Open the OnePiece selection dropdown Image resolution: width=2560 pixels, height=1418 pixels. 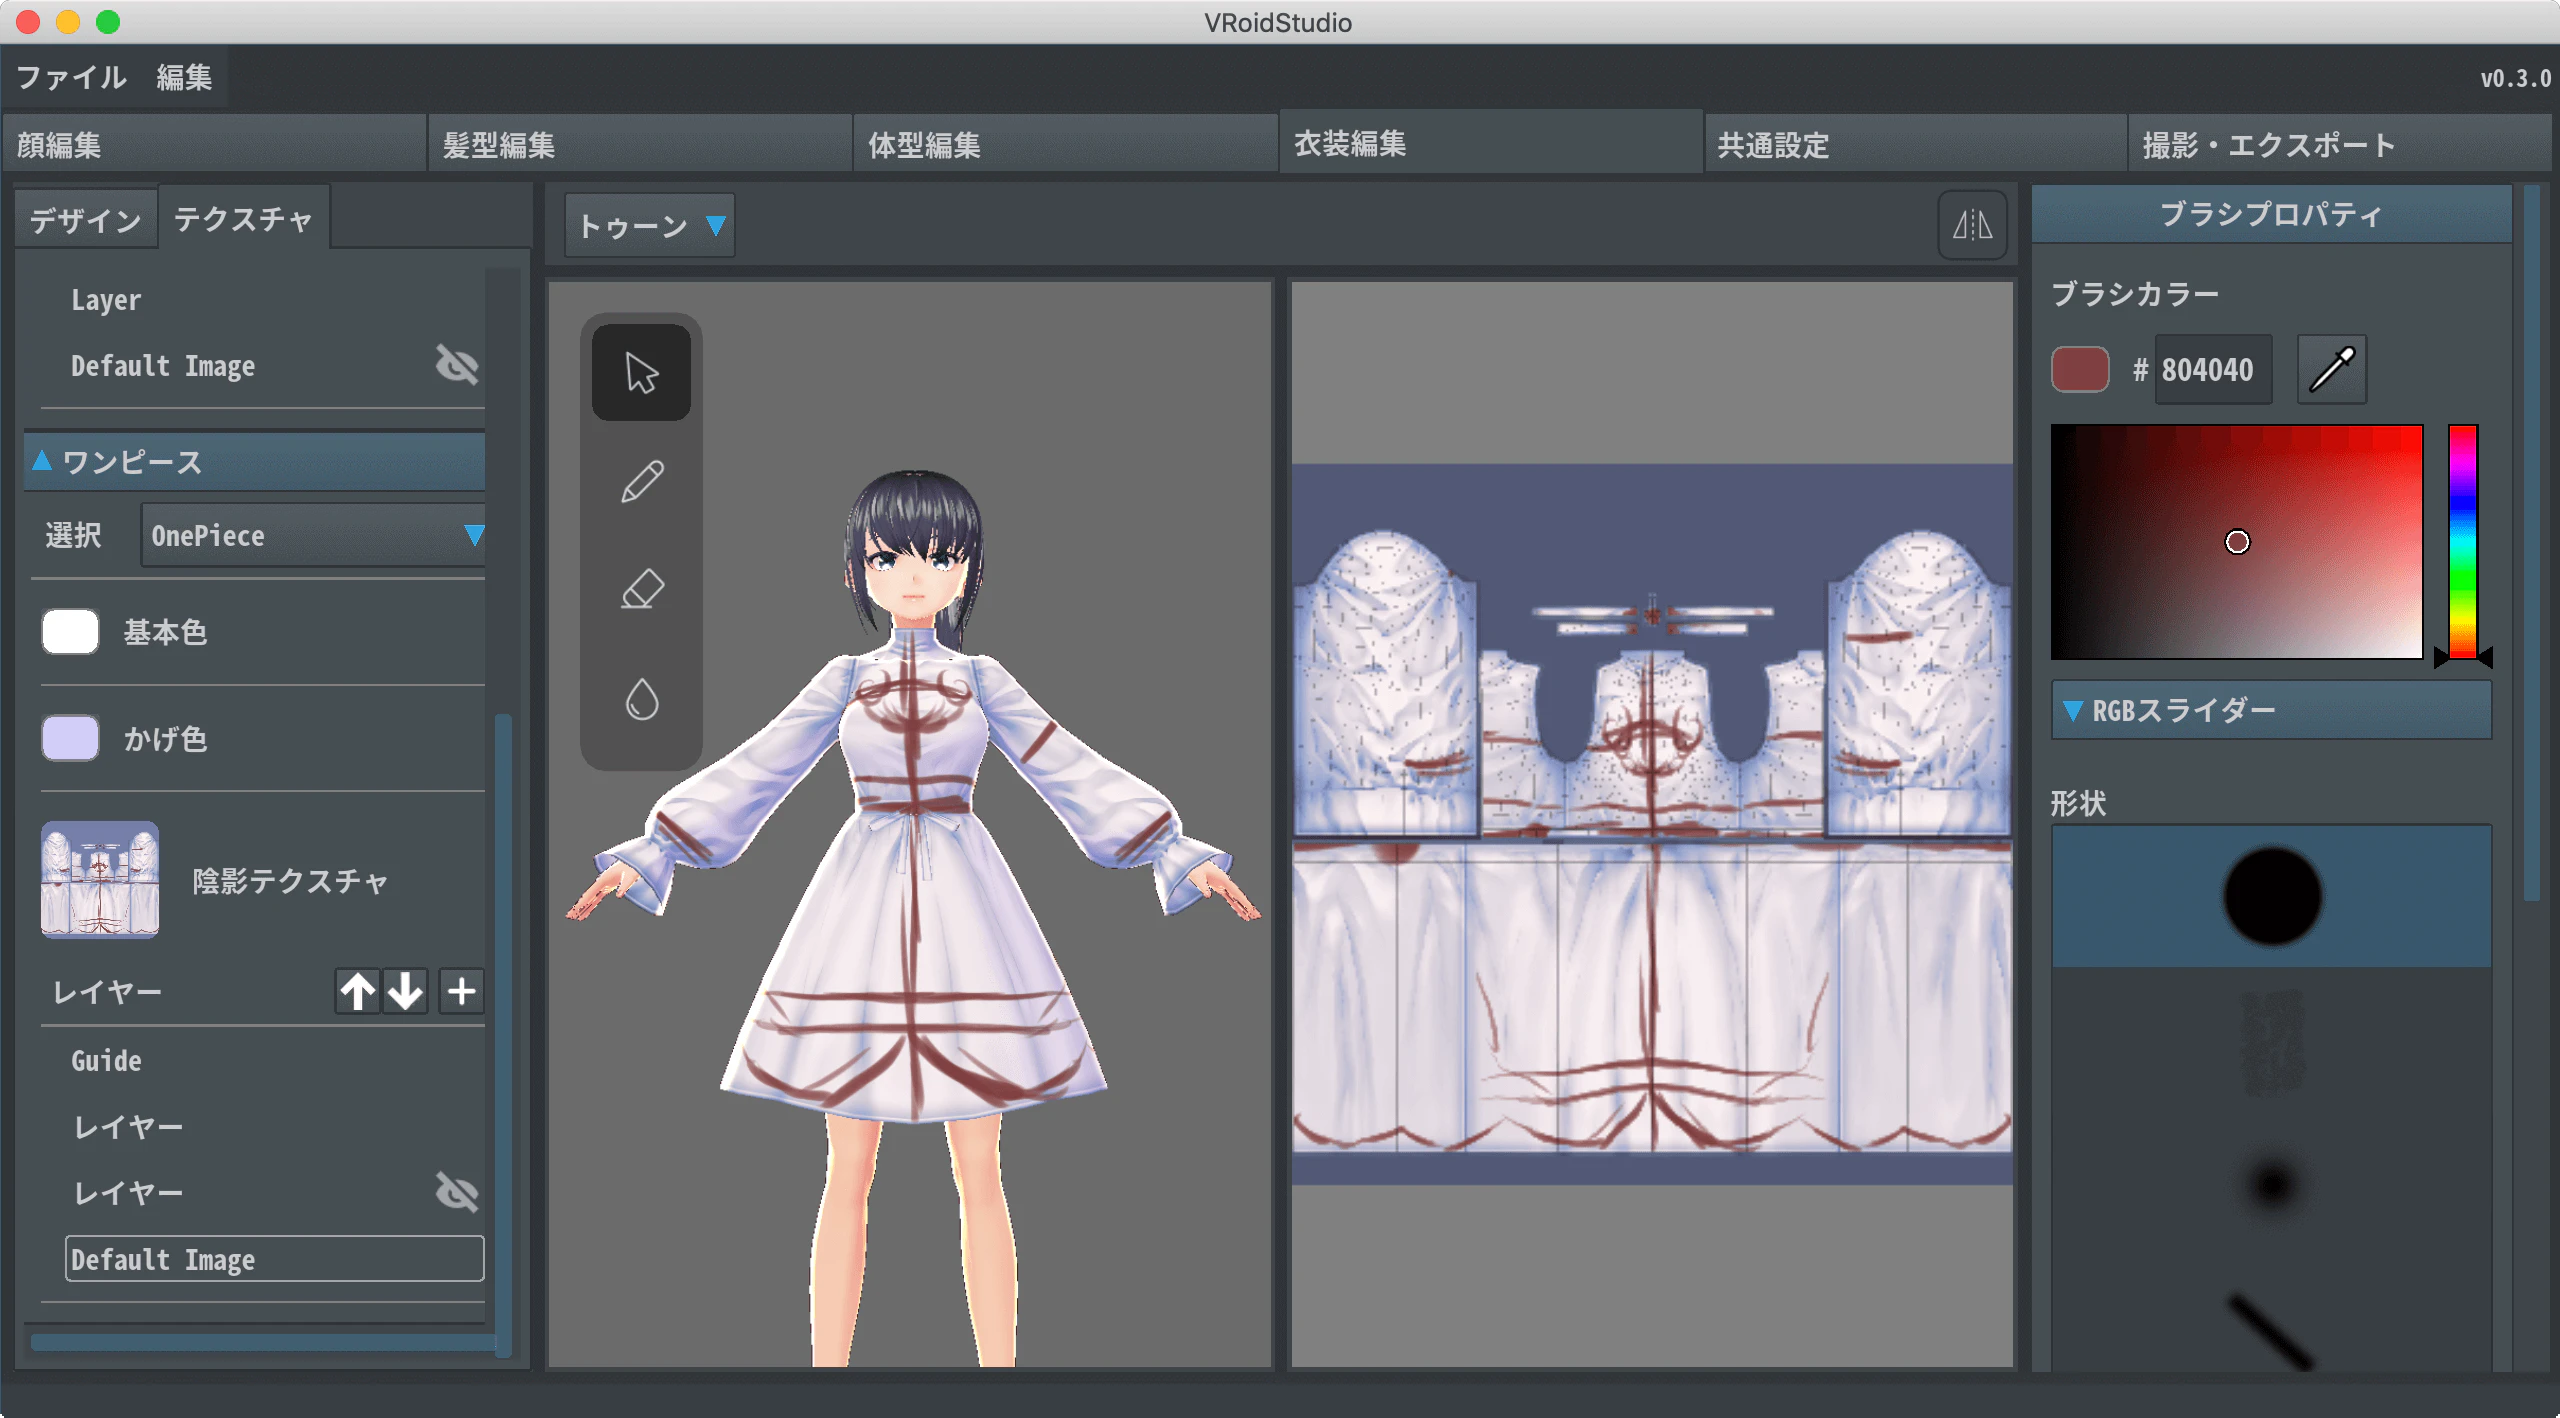[x=313, y=535]
